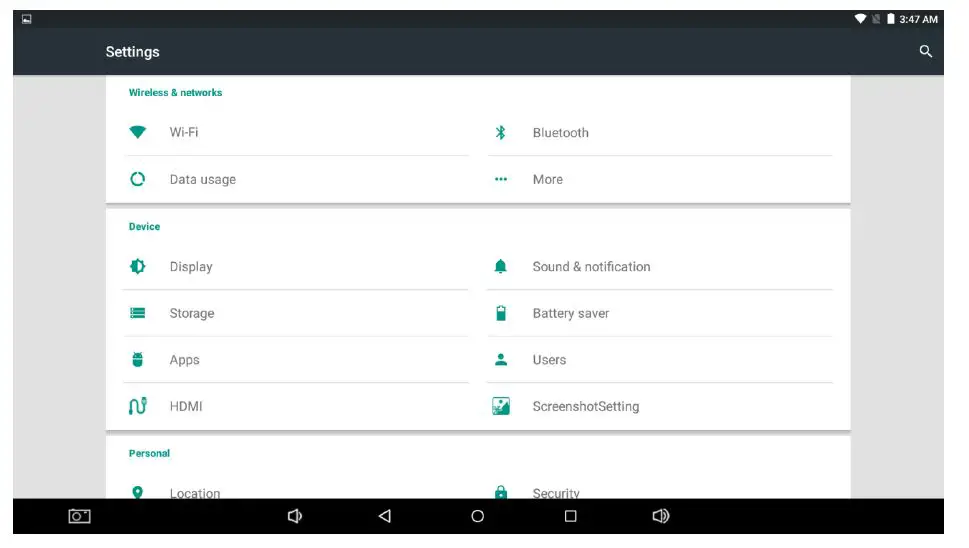Screen dimensions: 969x548
Task: Click the Wireless & networks header
Action: [176, 93]
